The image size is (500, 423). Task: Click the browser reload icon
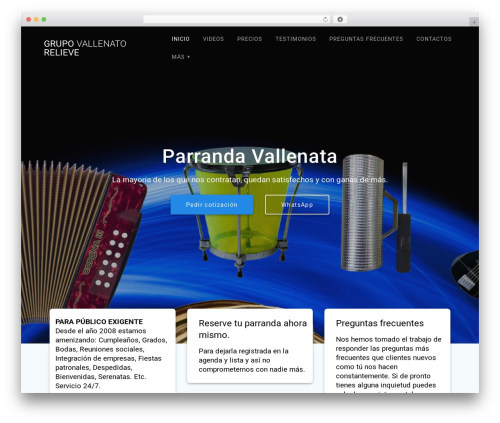[325, 20]
